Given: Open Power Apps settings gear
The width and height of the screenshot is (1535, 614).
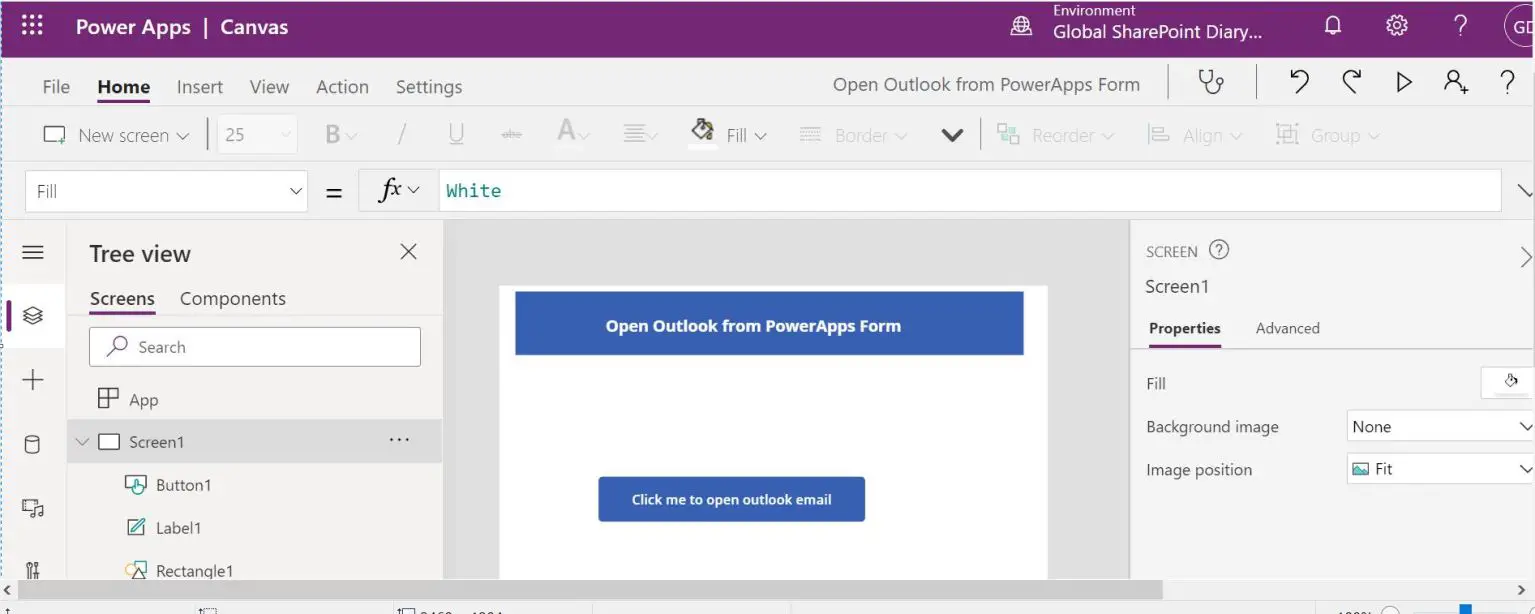Looking at the screenshot, I should [x=1397, y=25].
